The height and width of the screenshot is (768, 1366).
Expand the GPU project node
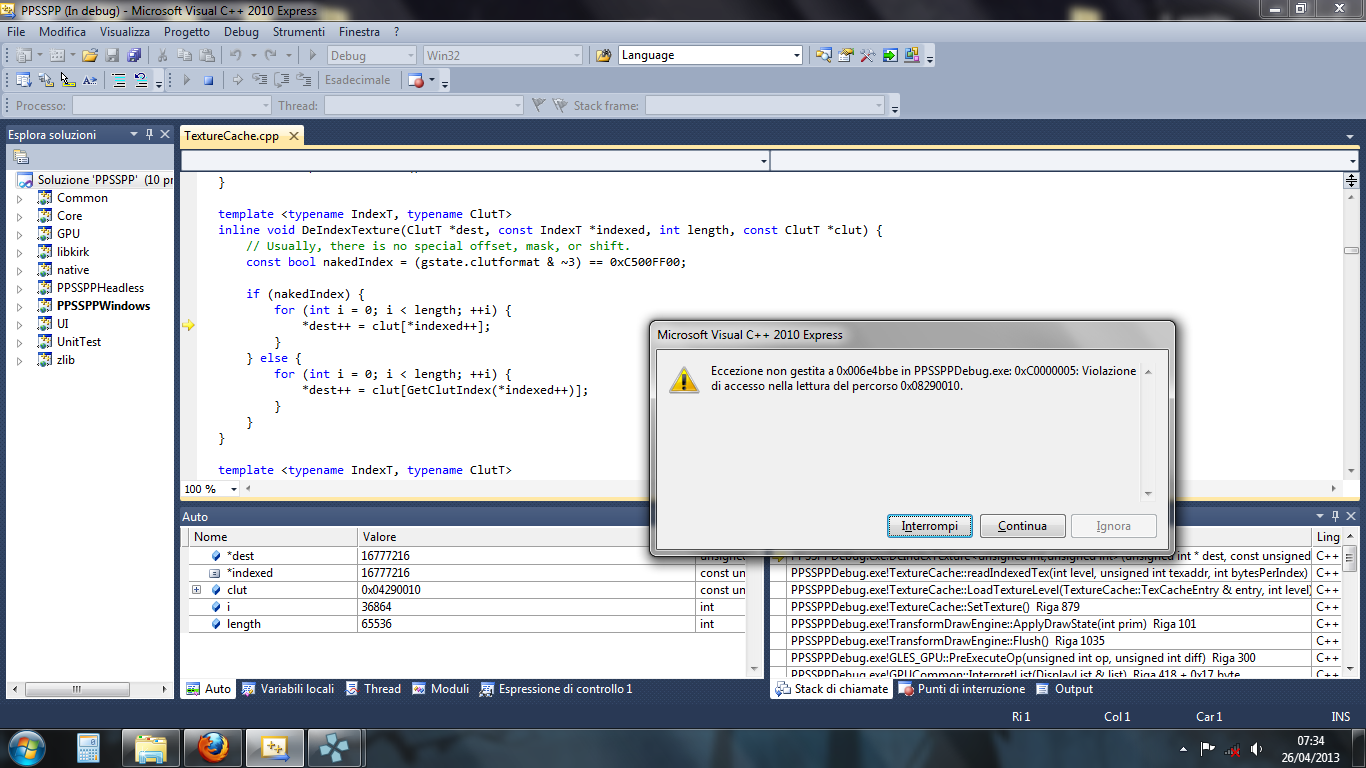click(x=18, y=234)
